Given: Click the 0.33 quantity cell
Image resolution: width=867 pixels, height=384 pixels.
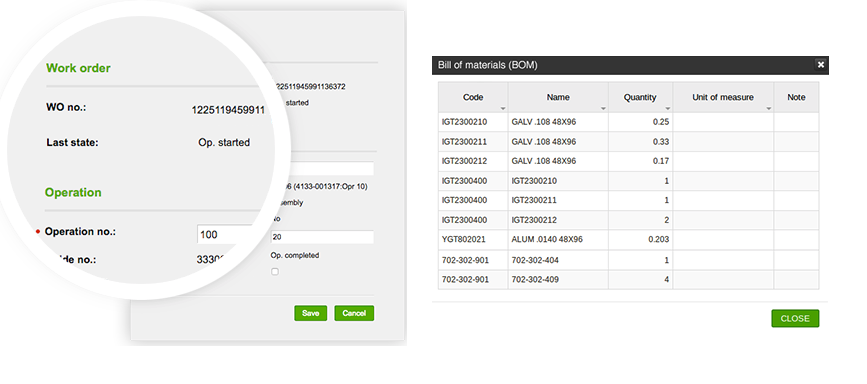Looking at the screenshot, I should 641,142.
